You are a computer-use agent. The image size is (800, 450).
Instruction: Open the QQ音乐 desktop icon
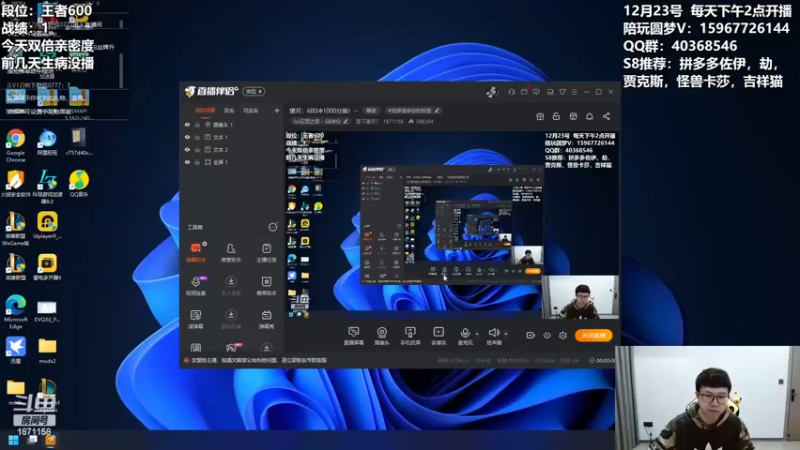click(x=79, y=184)
